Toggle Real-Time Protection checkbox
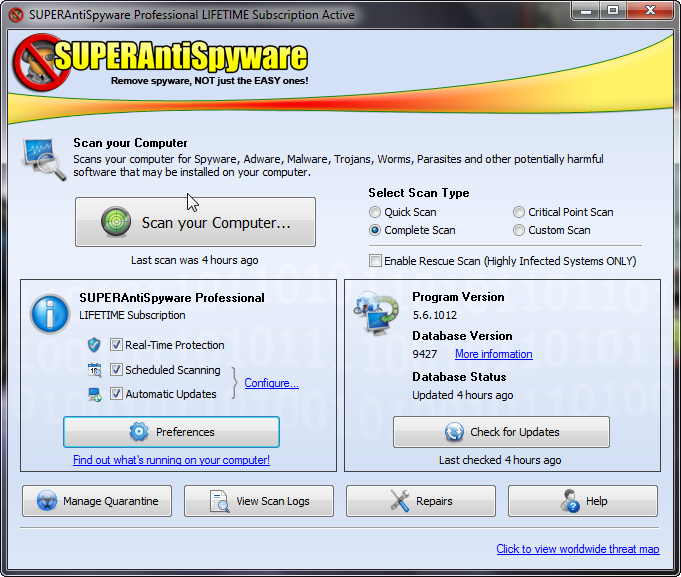The height and width of the screenshot is (577, 681). (116, 345)
